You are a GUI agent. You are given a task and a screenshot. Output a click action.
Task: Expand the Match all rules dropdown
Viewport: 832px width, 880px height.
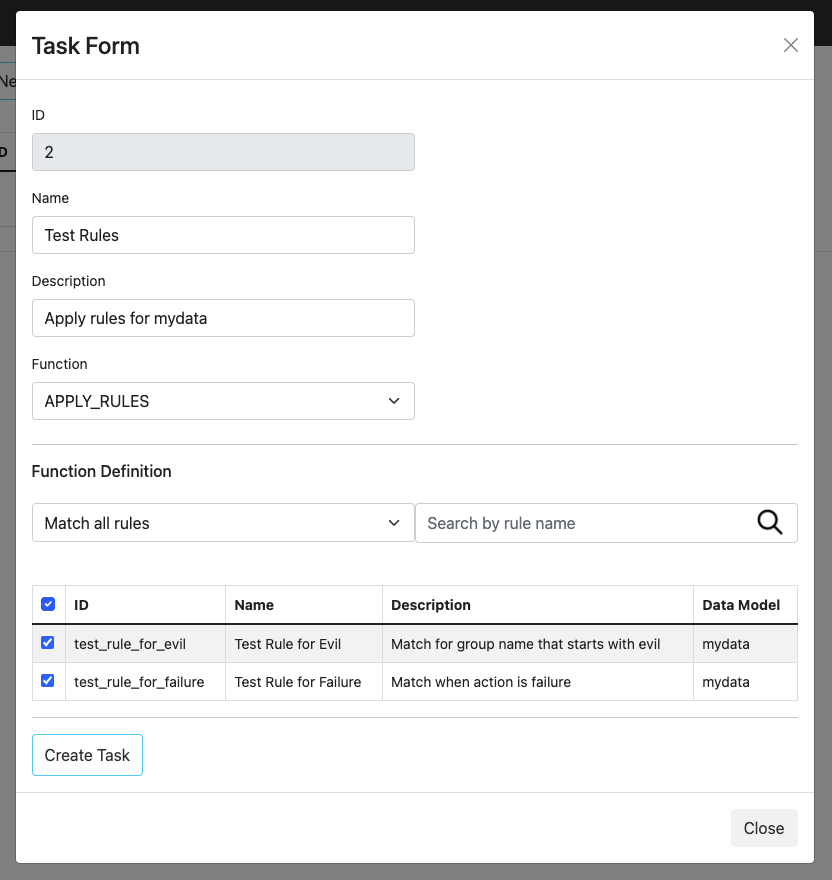click(x=223, y=523)
